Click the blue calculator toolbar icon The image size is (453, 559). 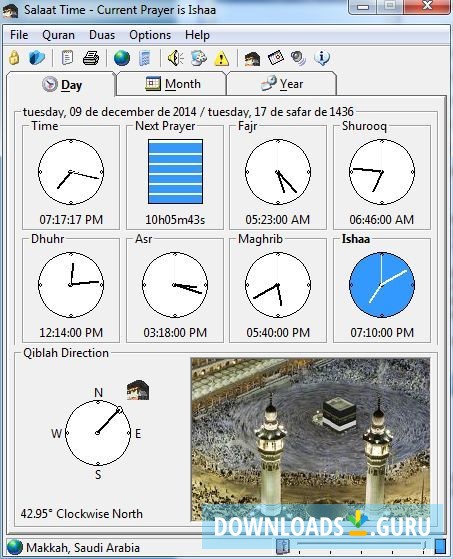point(145,58)
